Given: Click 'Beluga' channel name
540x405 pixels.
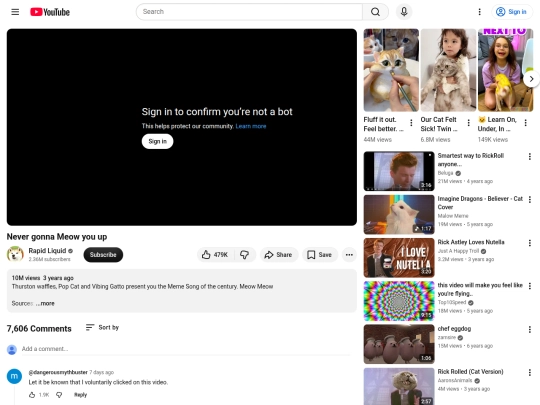Looking at the screenshot, I should 445,173.
